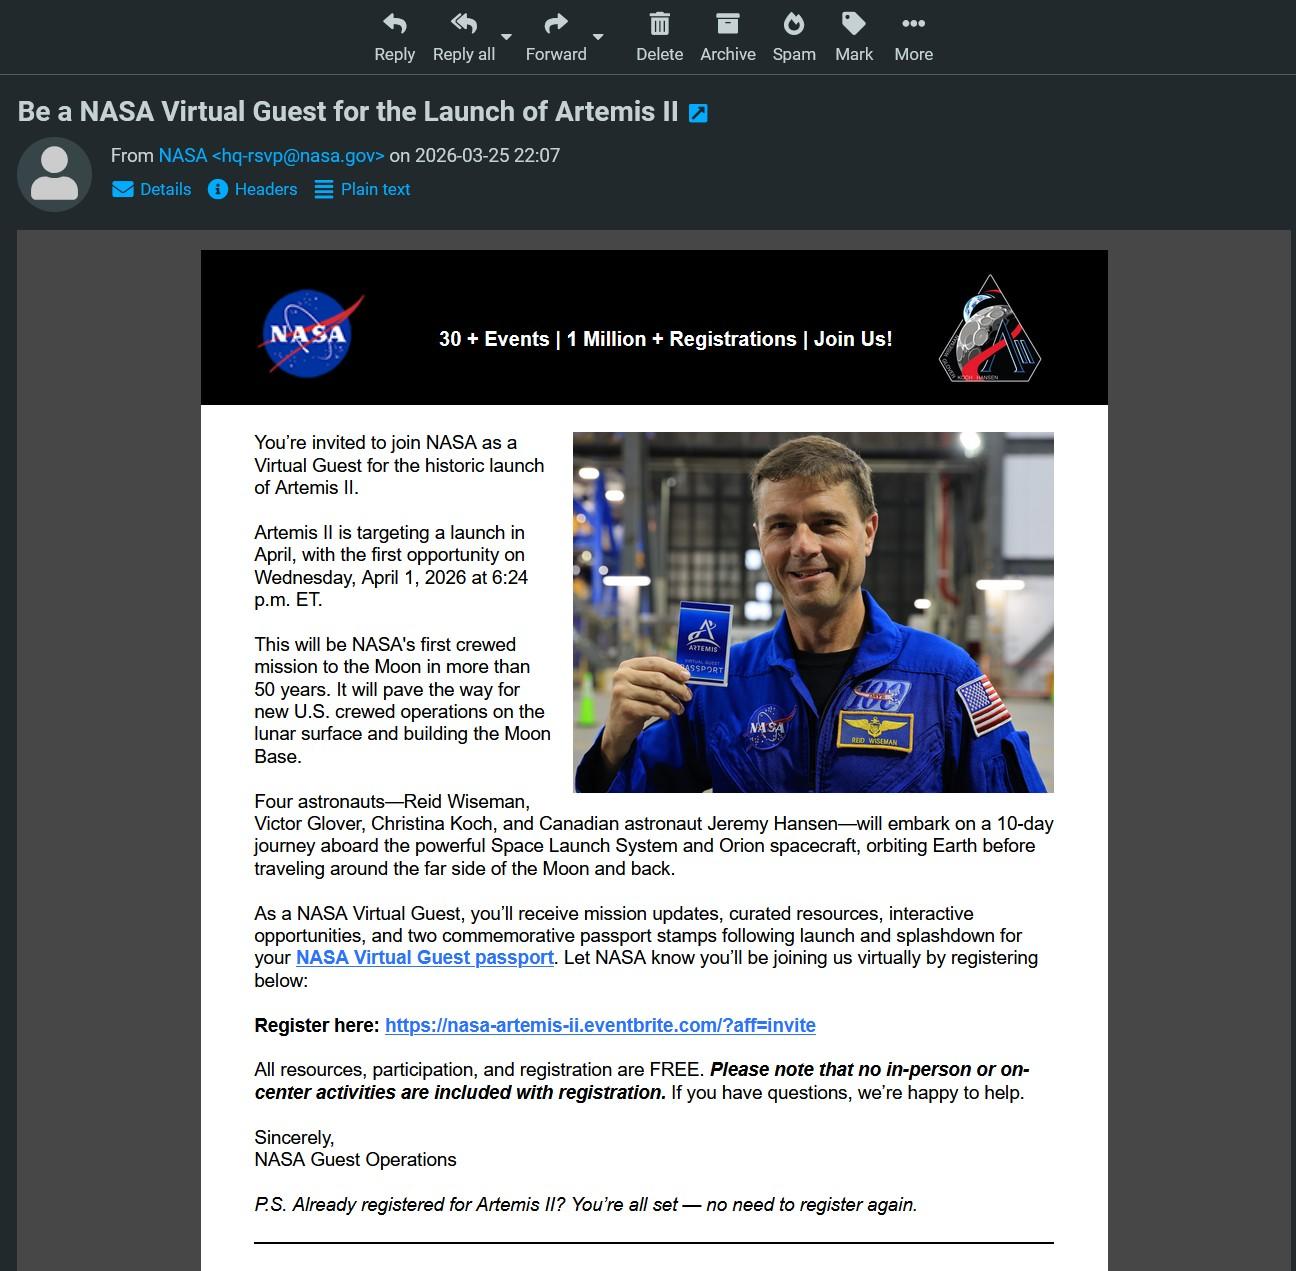
Task: Show message Details
Action: point(152,189)
